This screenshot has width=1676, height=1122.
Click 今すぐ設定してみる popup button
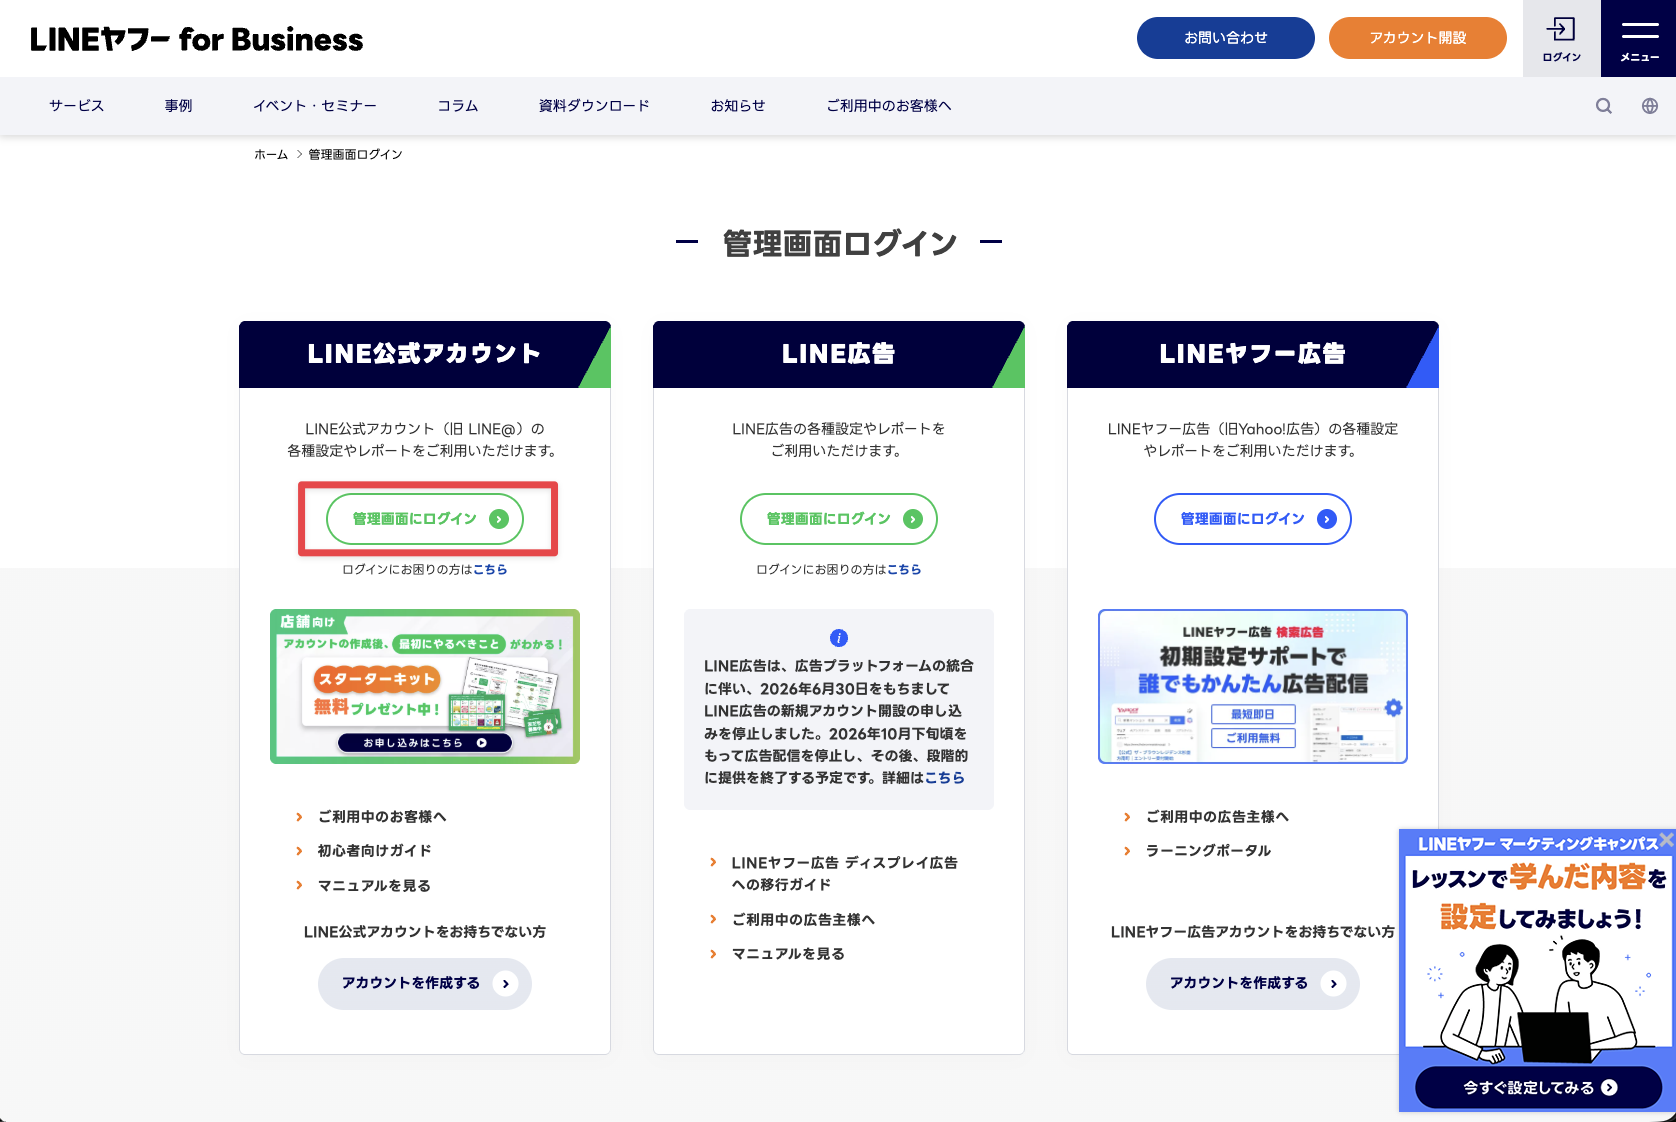click(1539, 1088)
